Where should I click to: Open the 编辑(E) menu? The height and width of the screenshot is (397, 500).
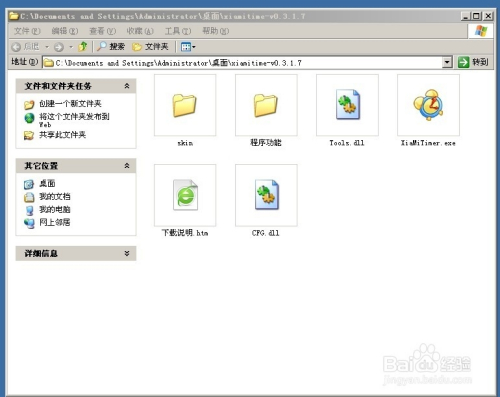click(65, 31)
